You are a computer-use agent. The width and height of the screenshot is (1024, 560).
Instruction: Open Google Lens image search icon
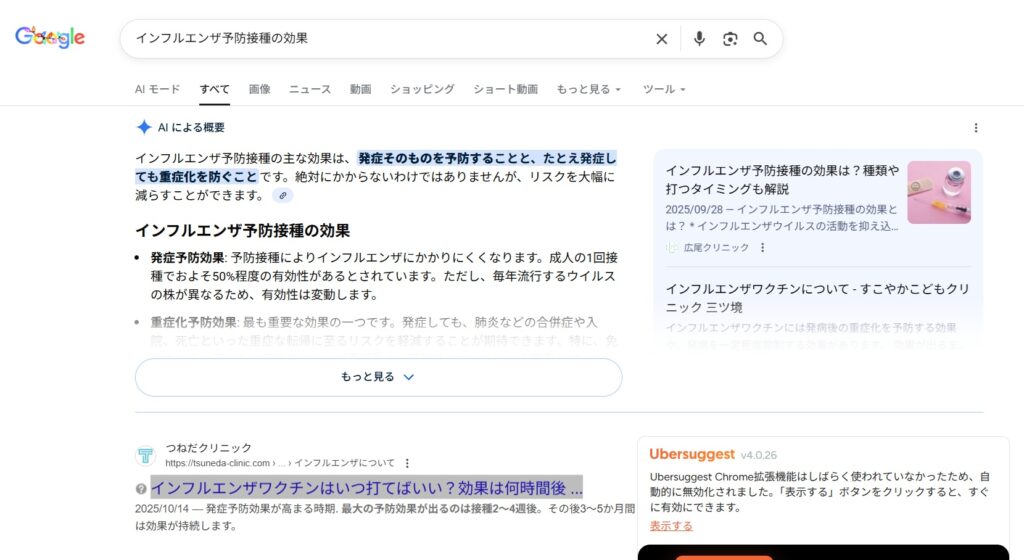tap(730, 39)
